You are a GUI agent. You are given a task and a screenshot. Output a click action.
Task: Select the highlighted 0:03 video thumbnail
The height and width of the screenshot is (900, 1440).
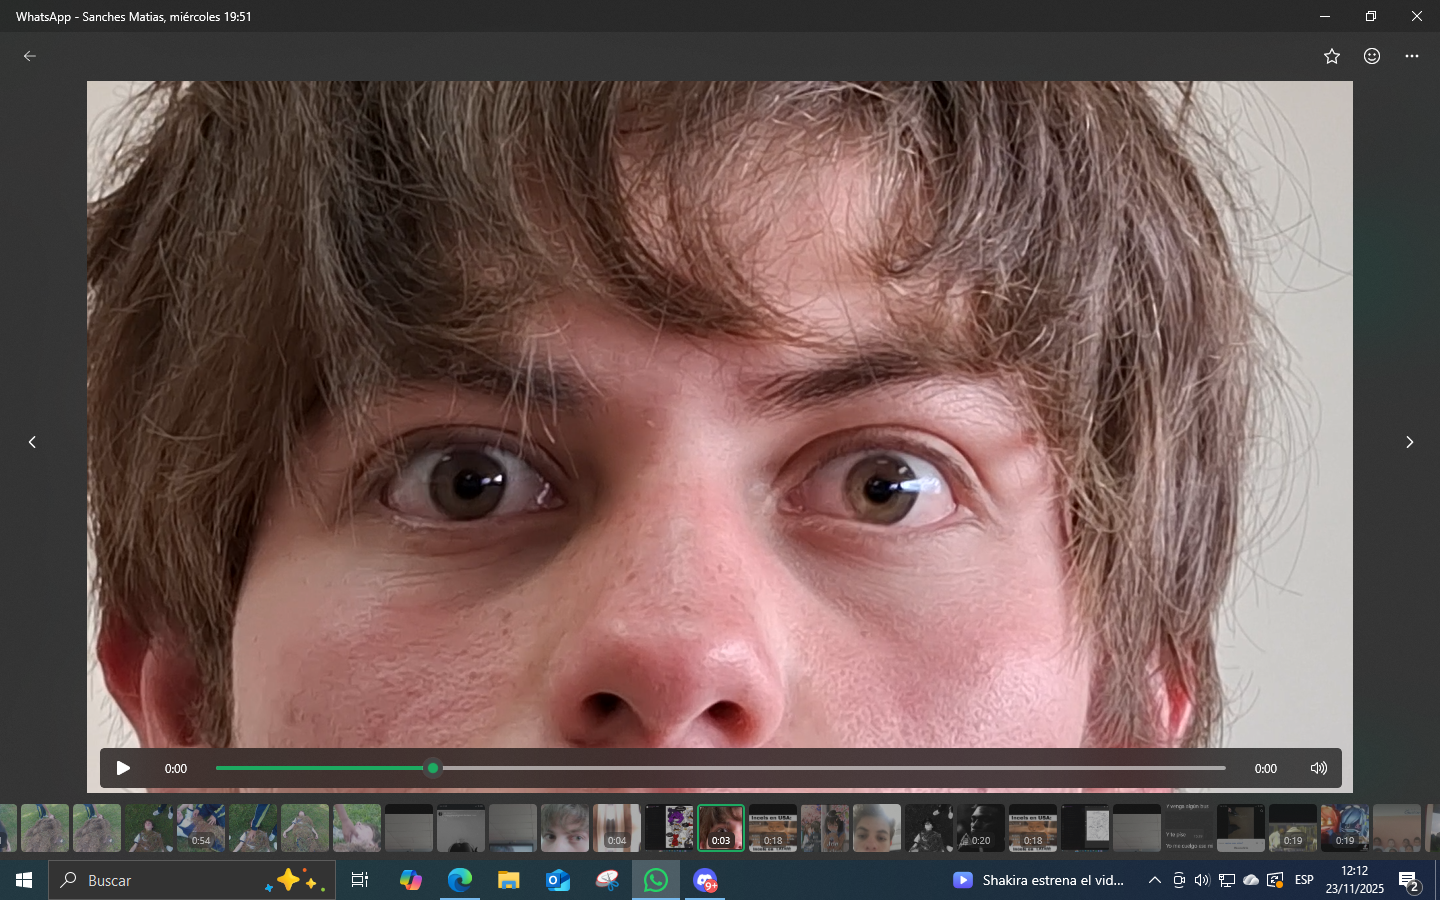coord(721,828)
